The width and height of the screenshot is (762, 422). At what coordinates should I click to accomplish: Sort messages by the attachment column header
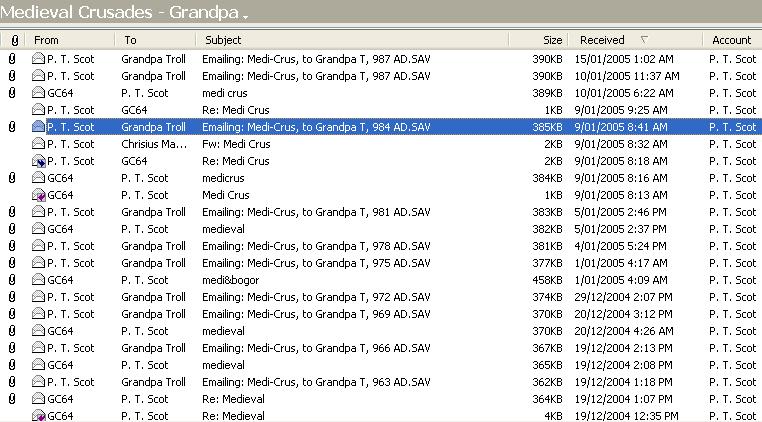(13, 40)
